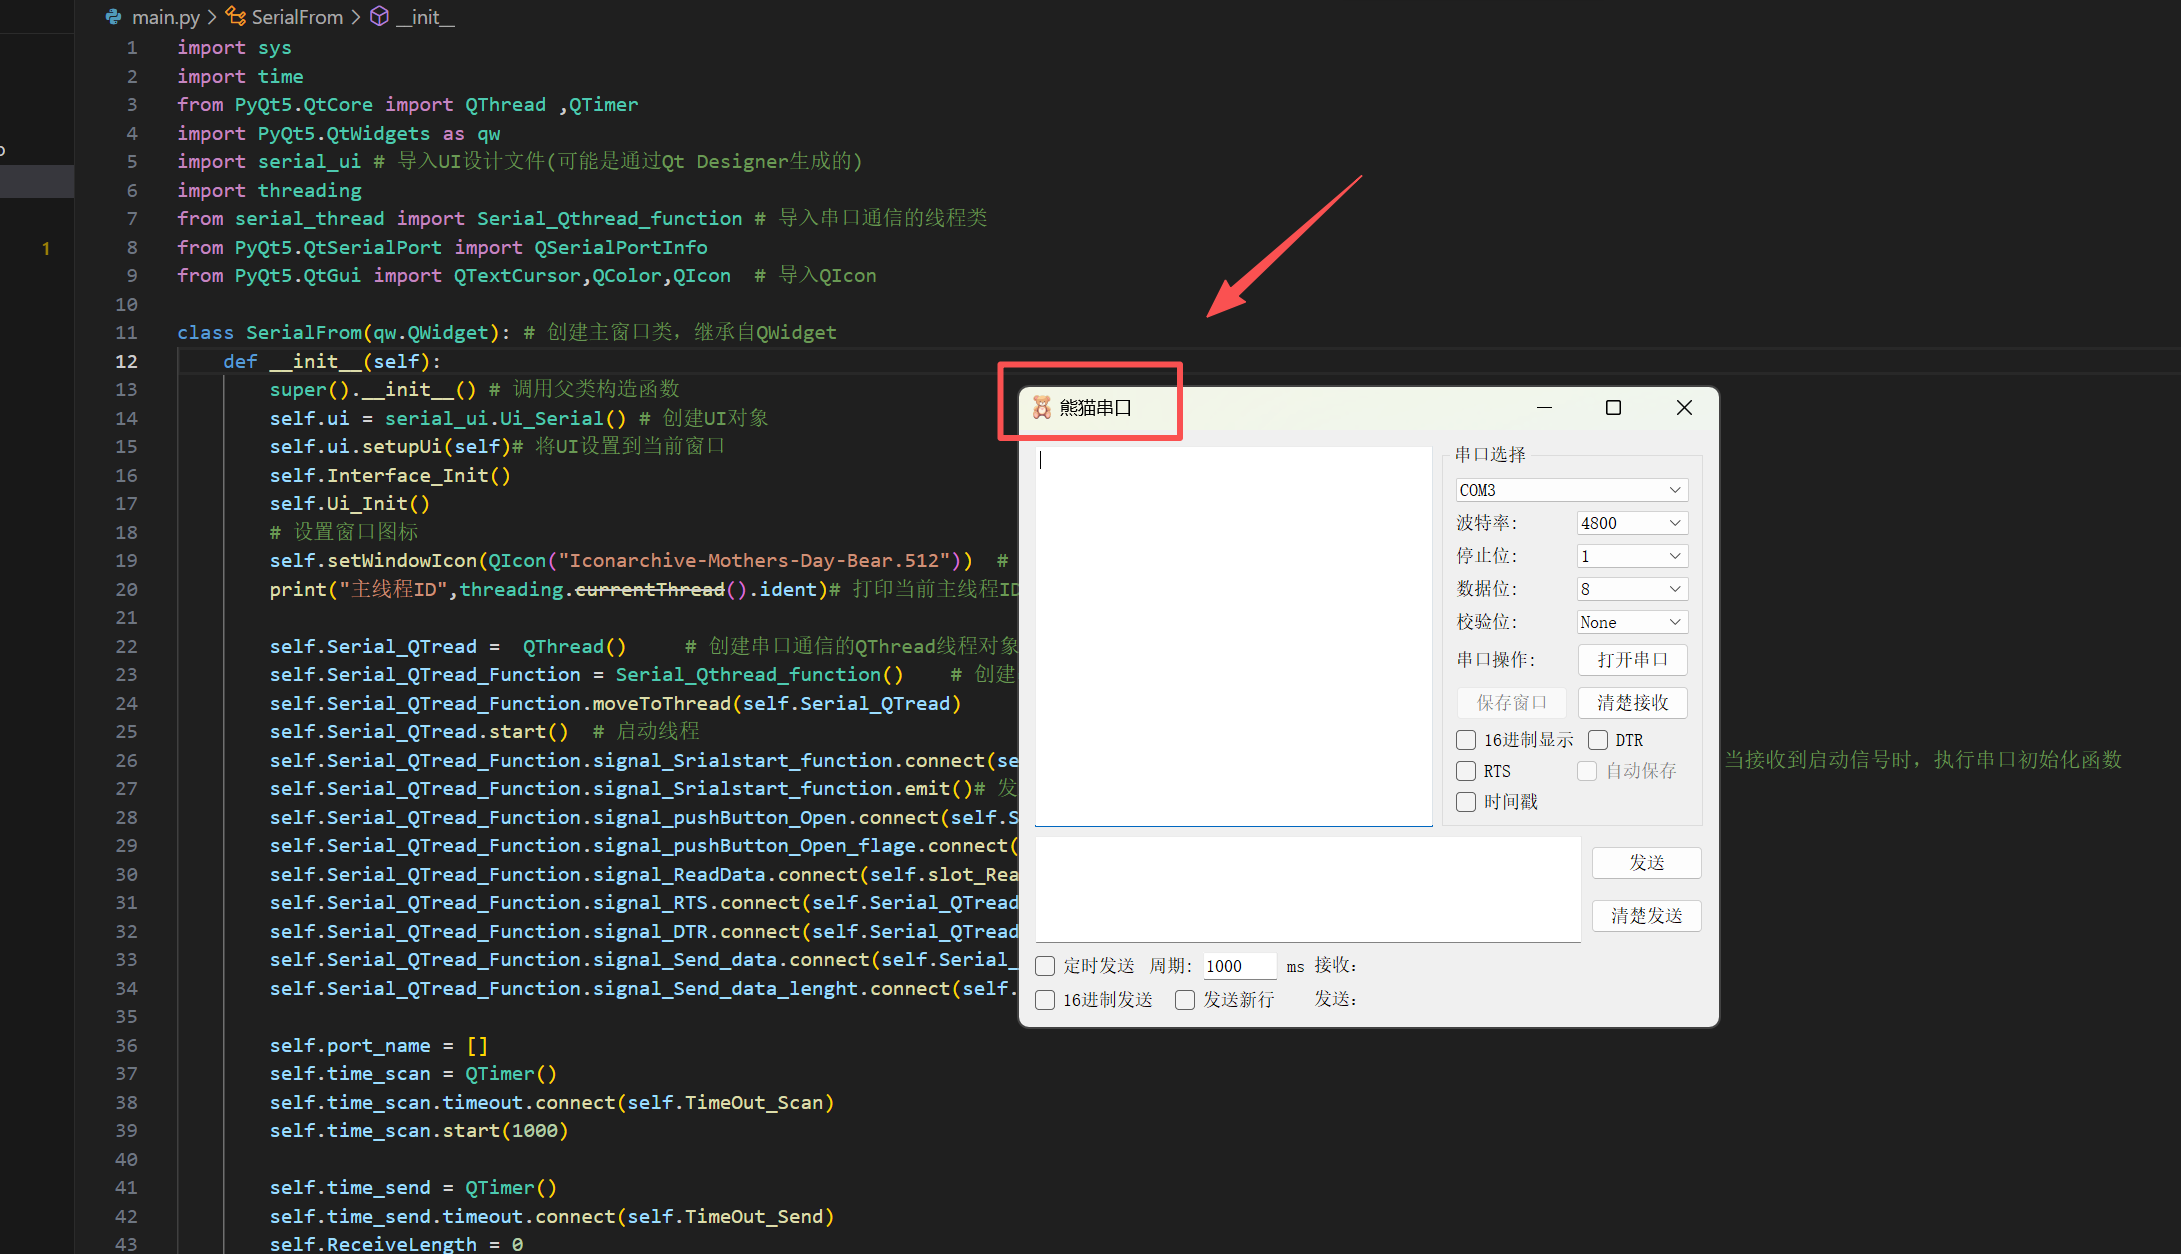2181x1254 pixels.
Task: Click the 发送 send button
Action: [1646, 862]
